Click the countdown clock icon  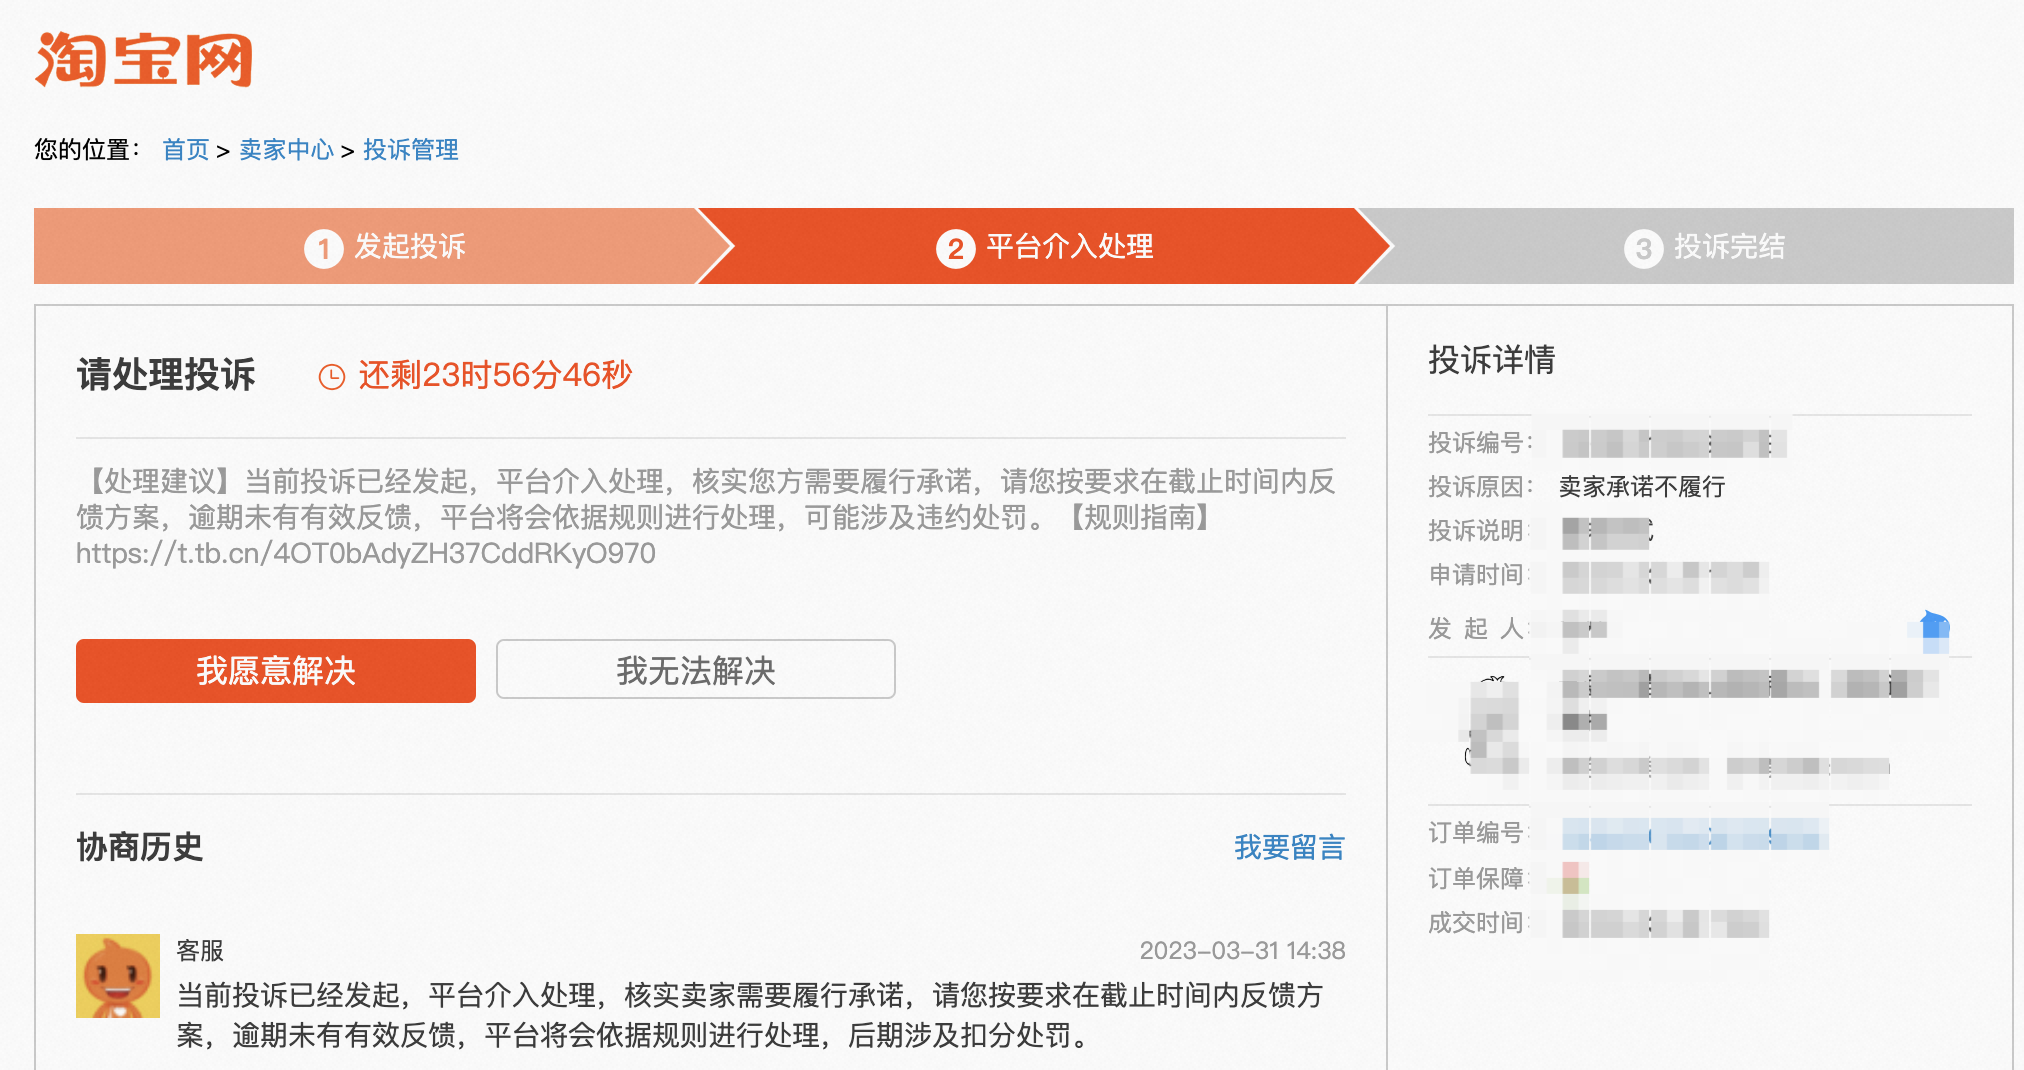click(331, 377)
